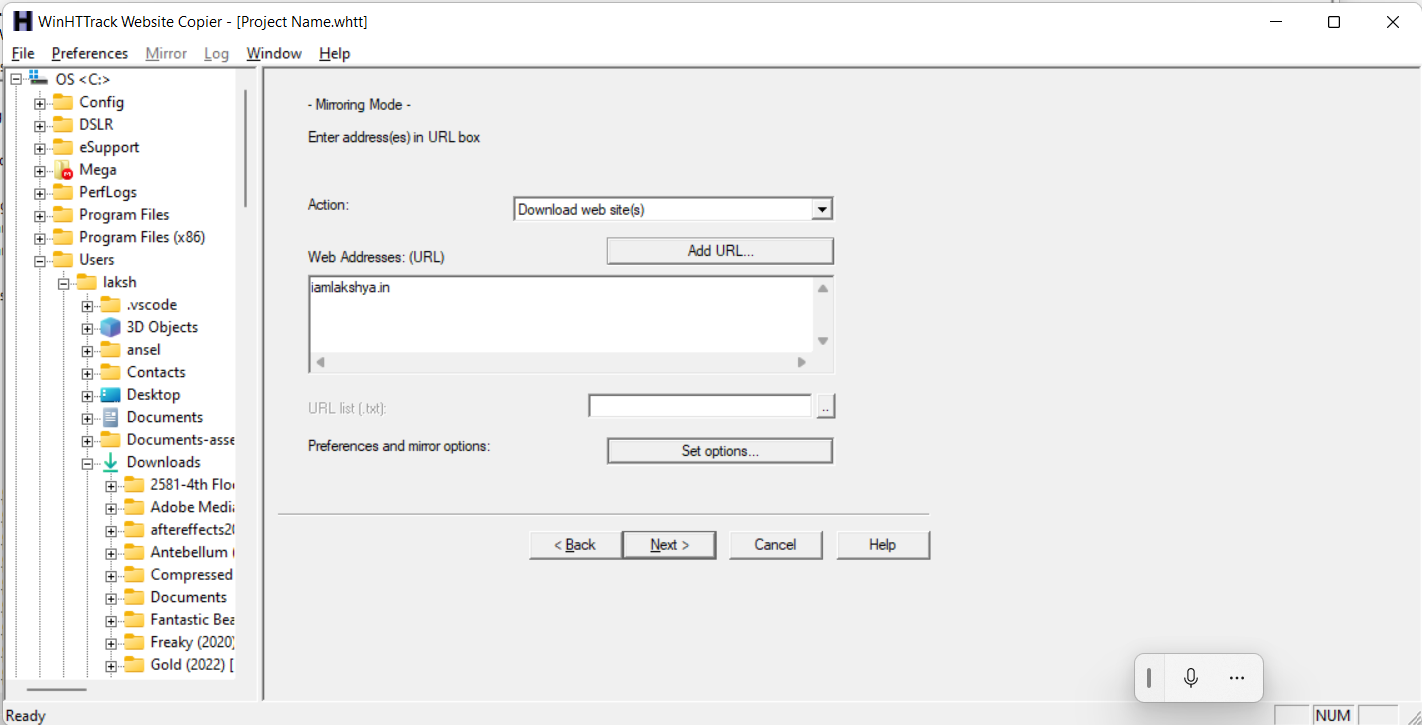Click the eSupport folder icon
Screen dimensions: 1422x725
(x=63, y=147)
